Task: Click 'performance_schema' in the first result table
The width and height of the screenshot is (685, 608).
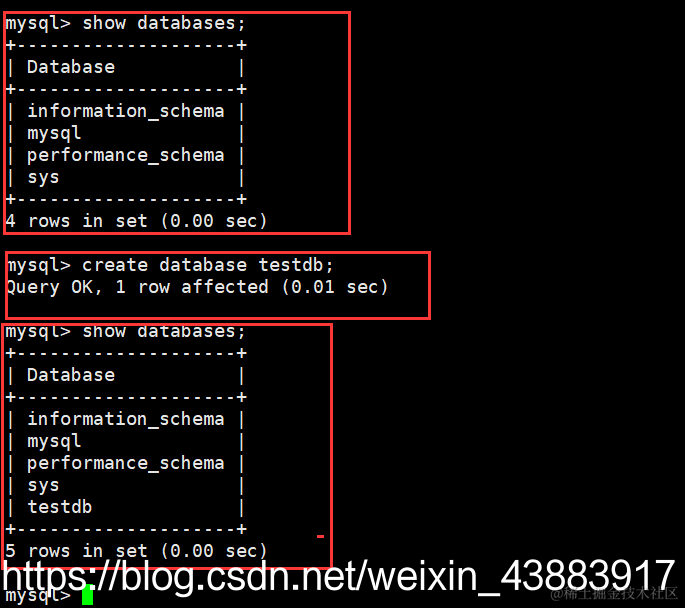Action: [126, 155]
